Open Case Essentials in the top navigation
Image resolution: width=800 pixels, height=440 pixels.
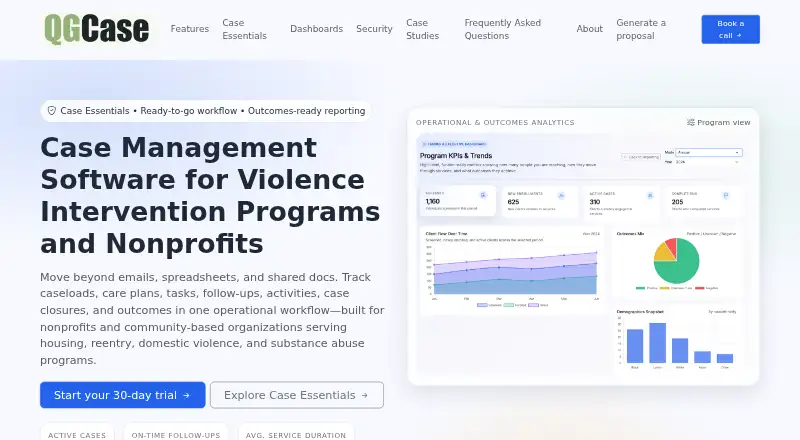pyautogui.click(x=244, y=29)
